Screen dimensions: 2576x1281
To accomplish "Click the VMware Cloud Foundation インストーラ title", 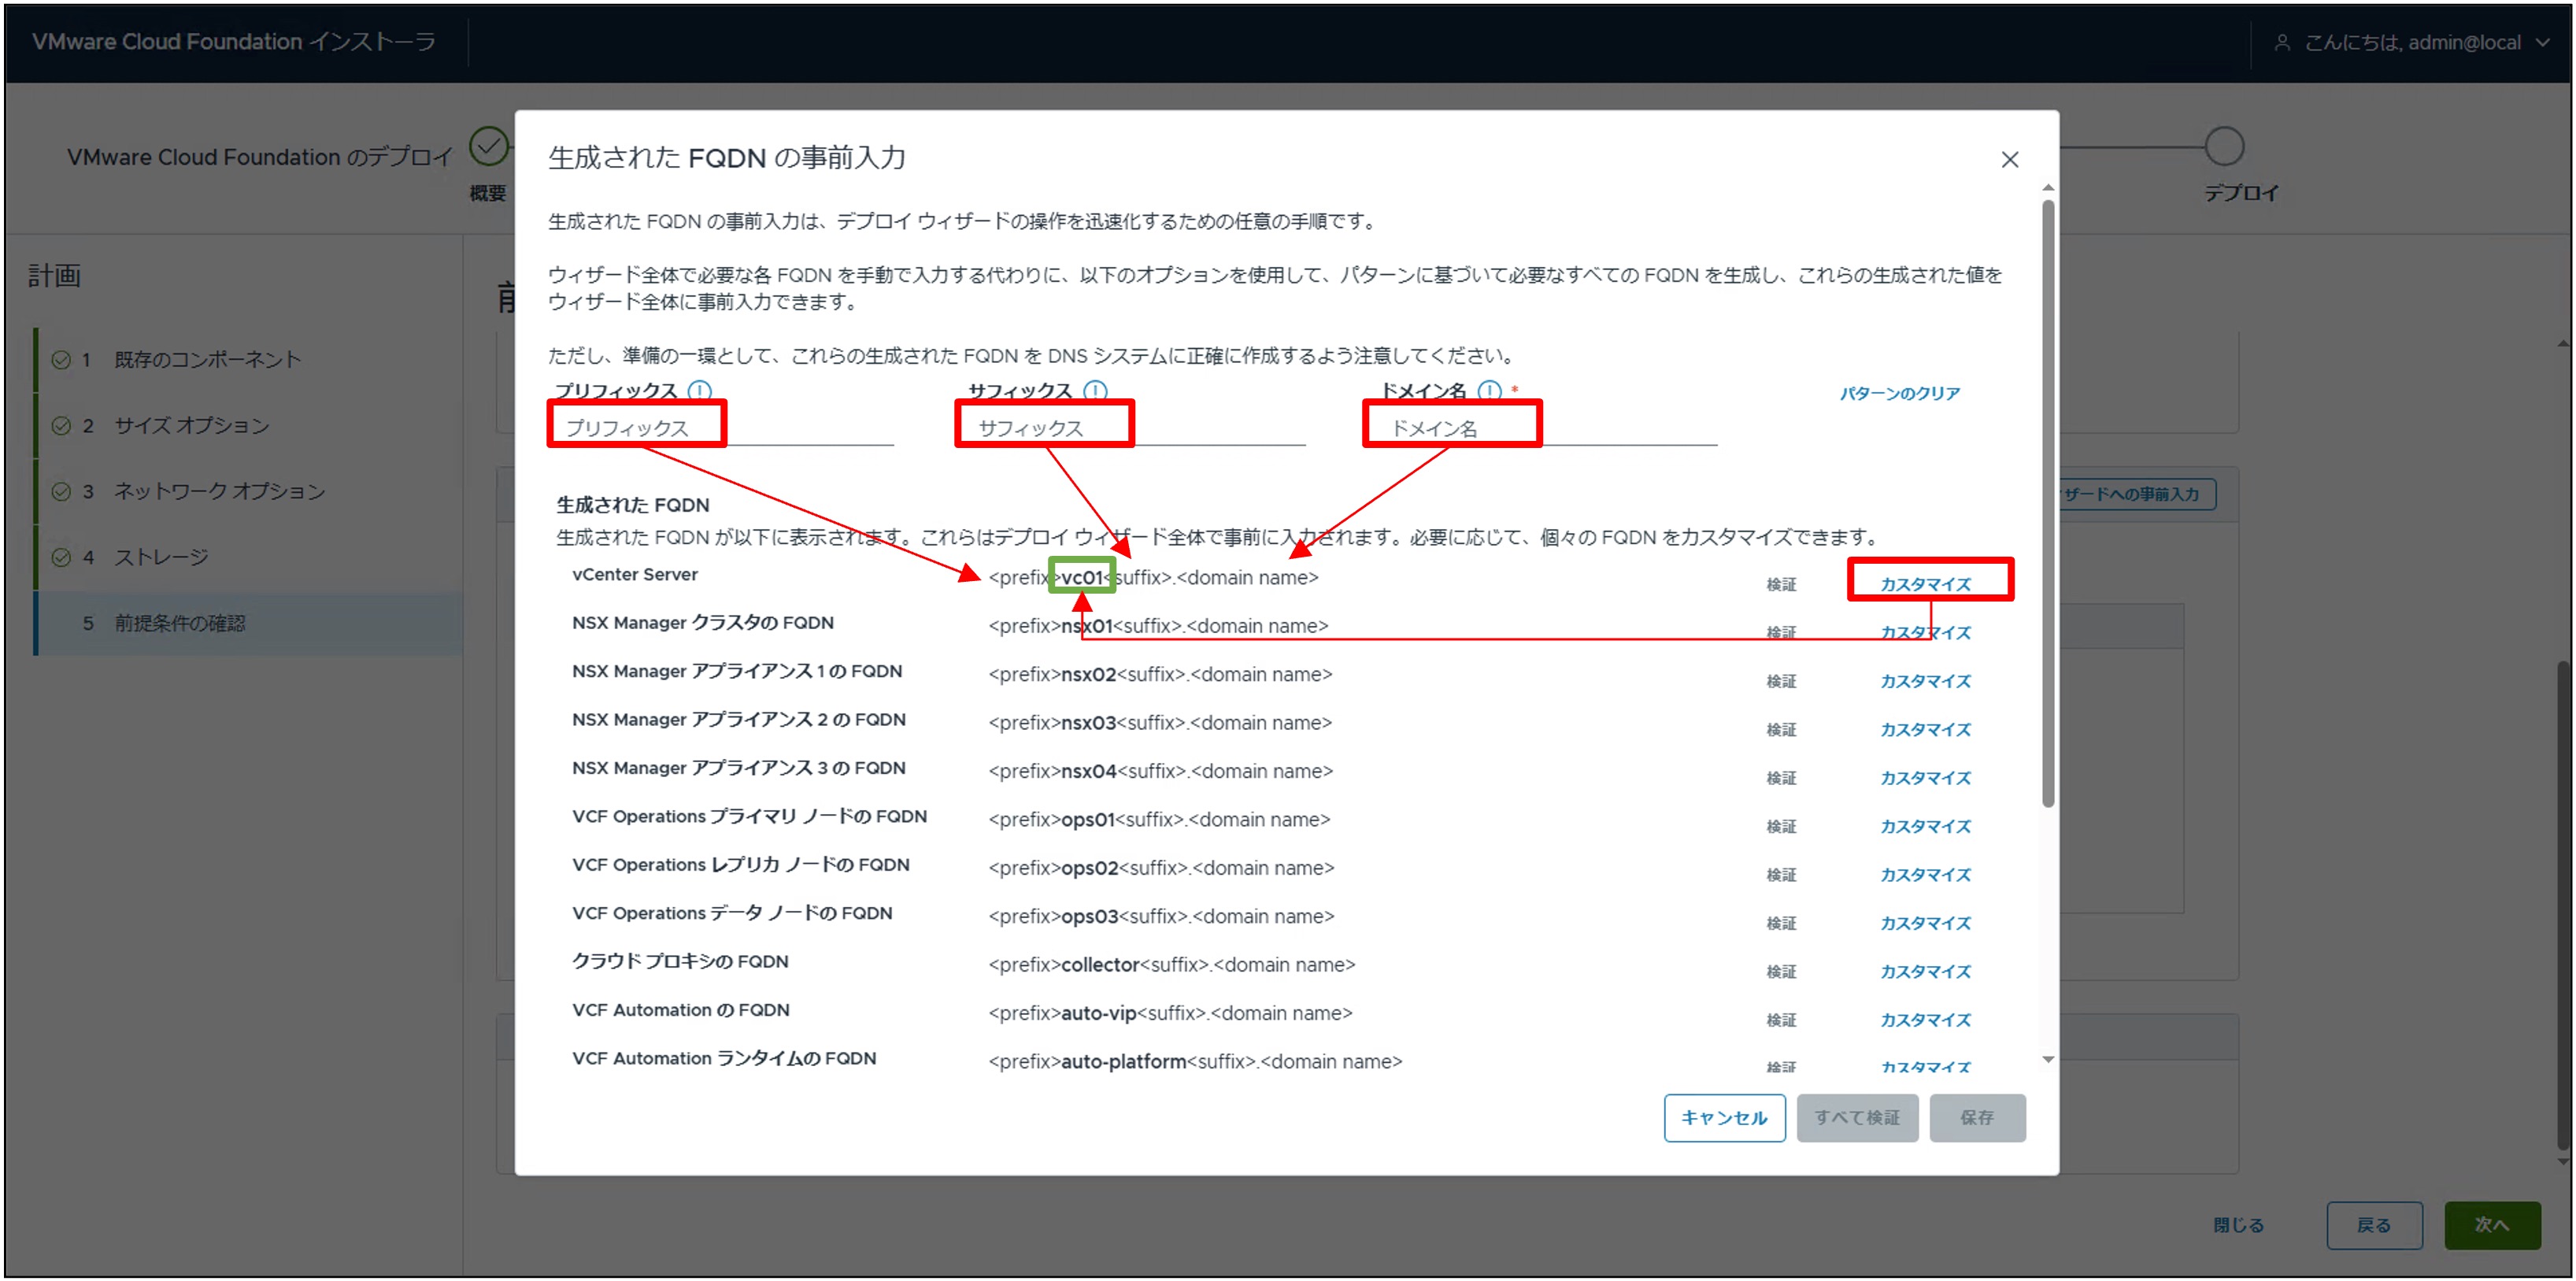I will 234,42.
